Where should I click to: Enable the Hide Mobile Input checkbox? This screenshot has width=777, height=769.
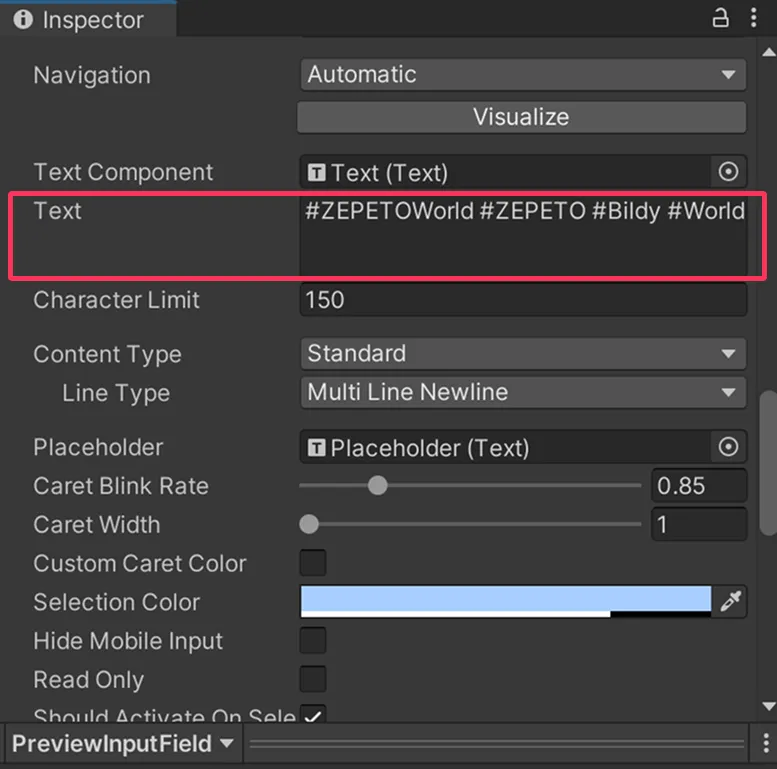coord(313,640)
